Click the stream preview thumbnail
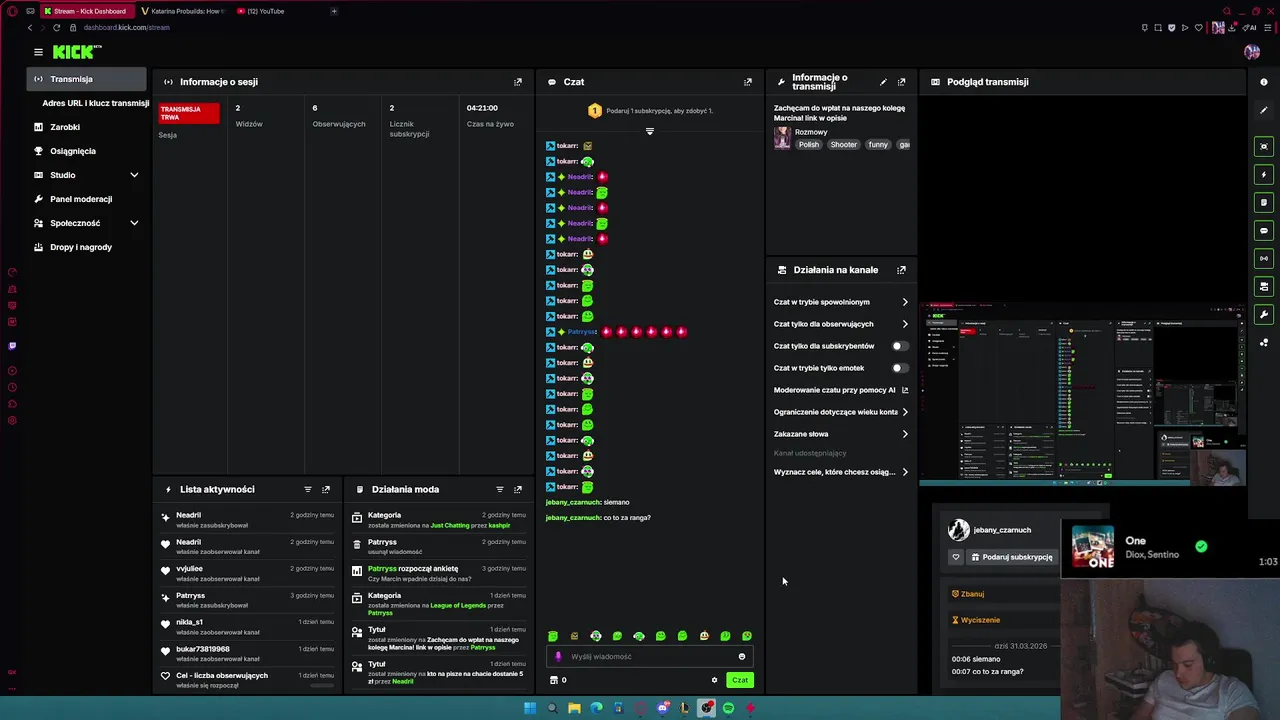 click(1083, 392)
